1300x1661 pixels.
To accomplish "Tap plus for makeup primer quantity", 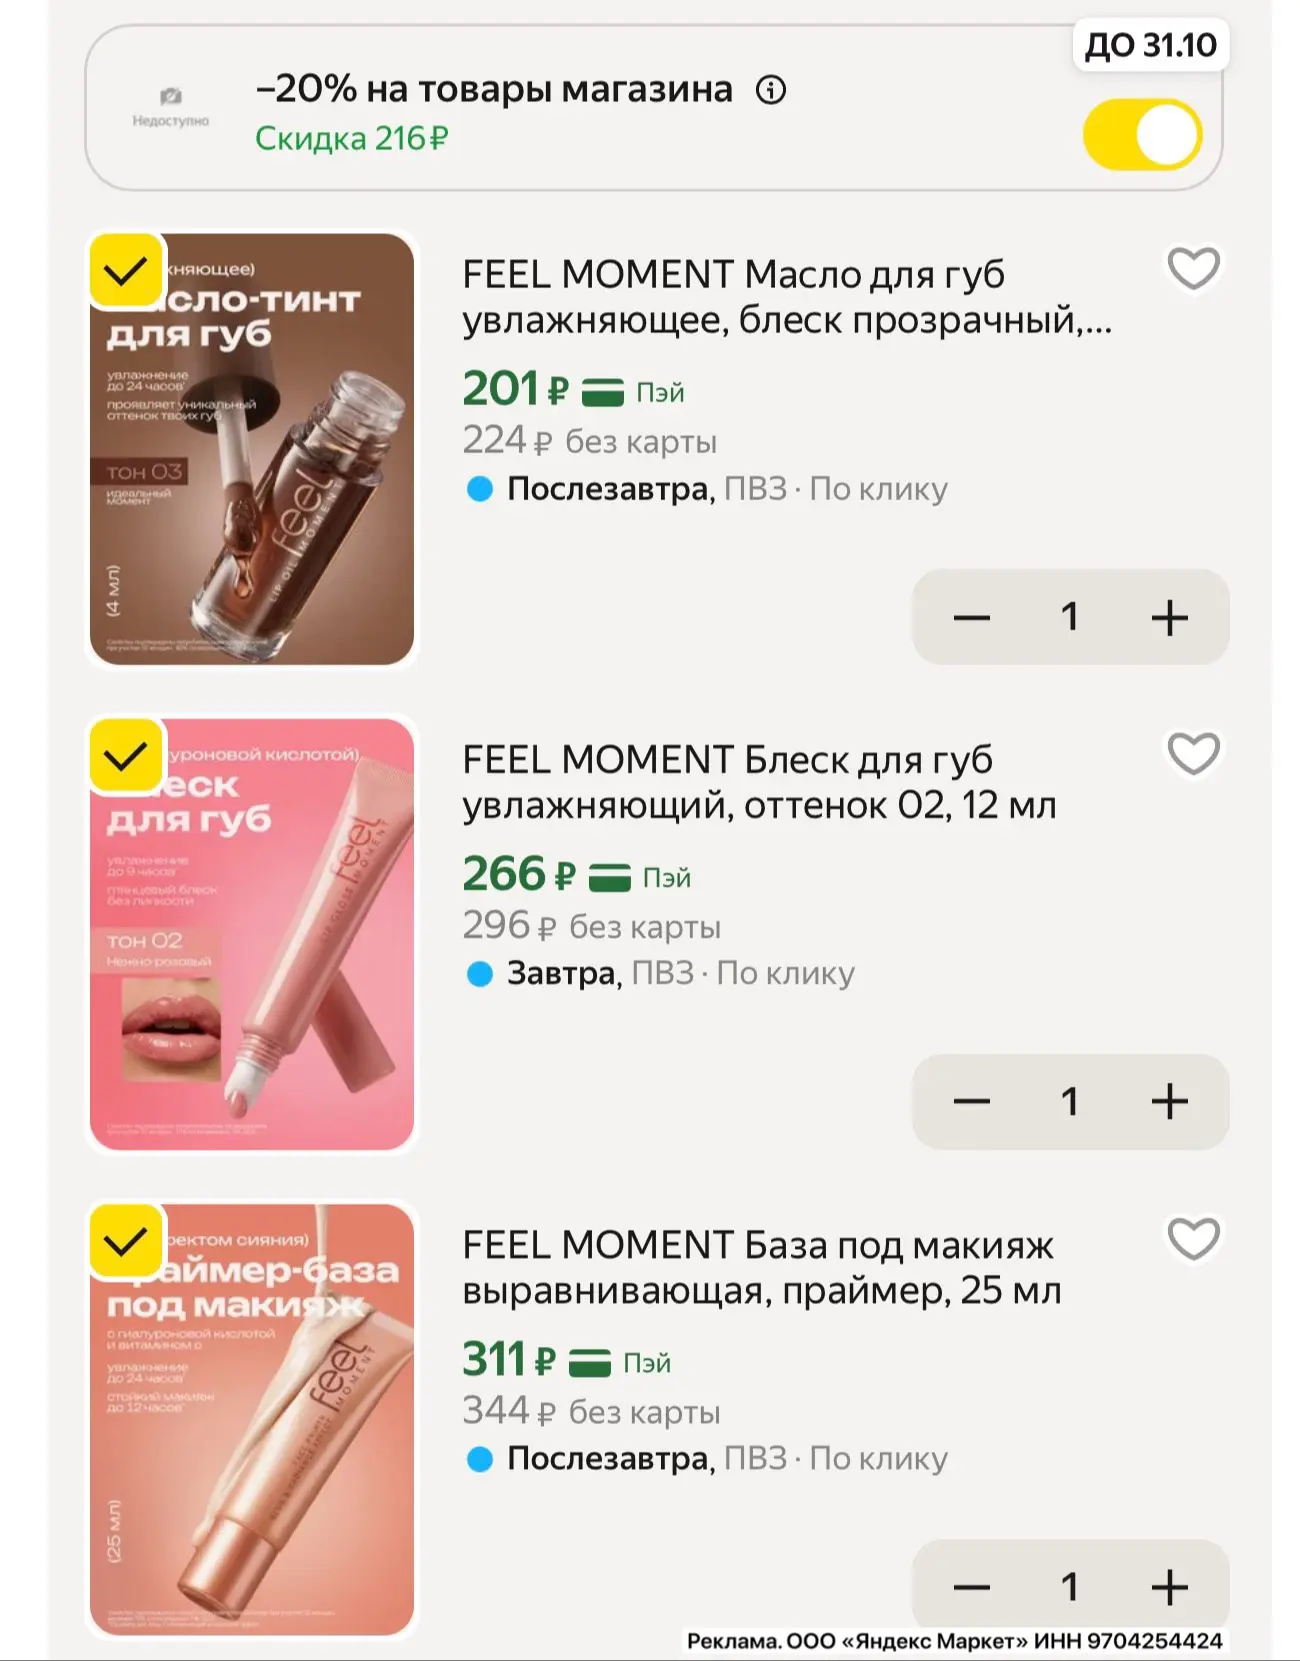I will 1169,1587.
